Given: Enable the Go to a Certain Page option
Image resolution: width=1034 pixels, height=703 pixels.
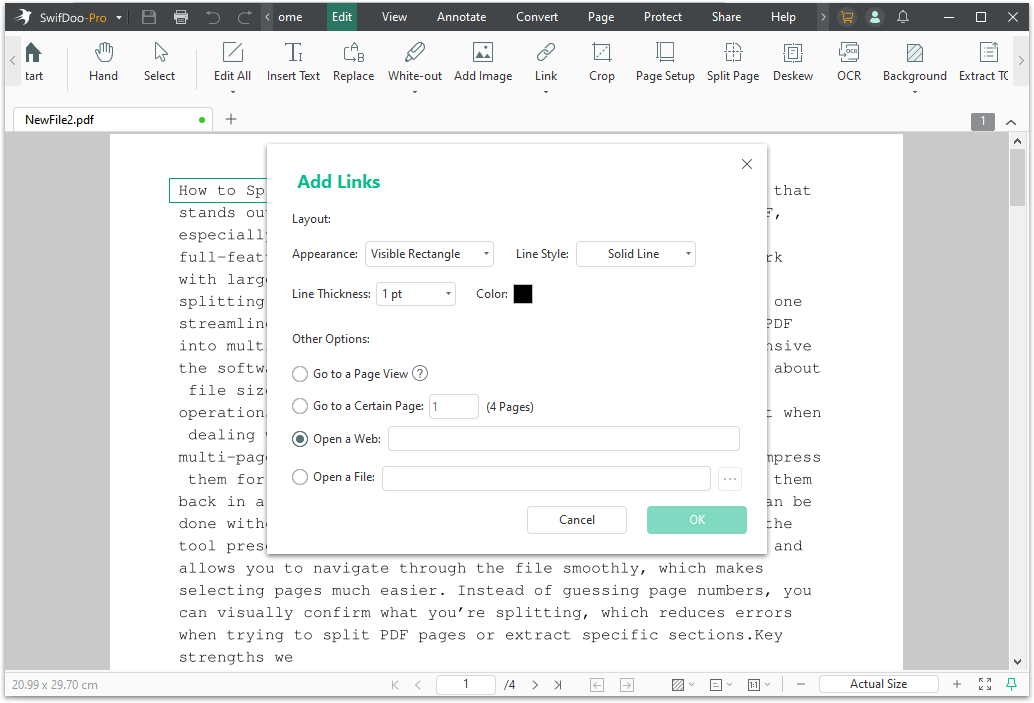Looking at the screenshot, I should [x=299, y=405].
